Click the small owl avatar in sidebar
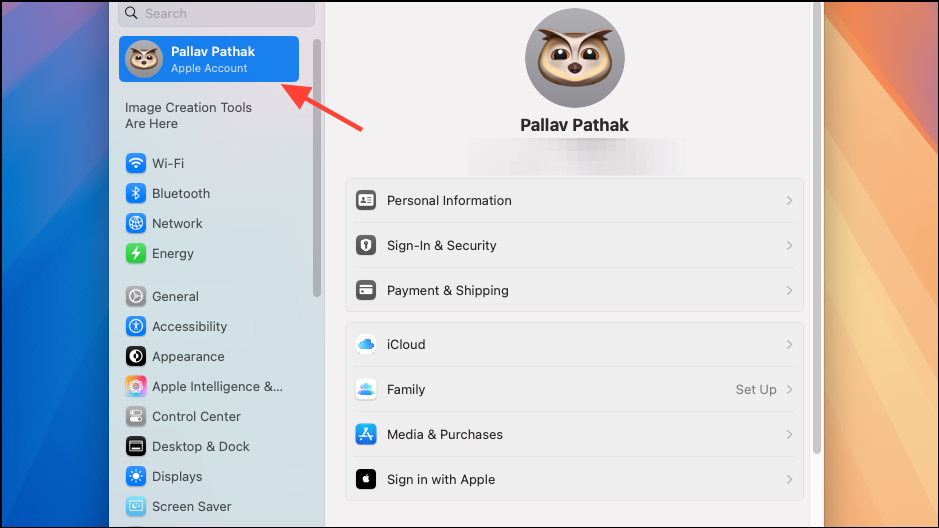 tap(144, 59)
